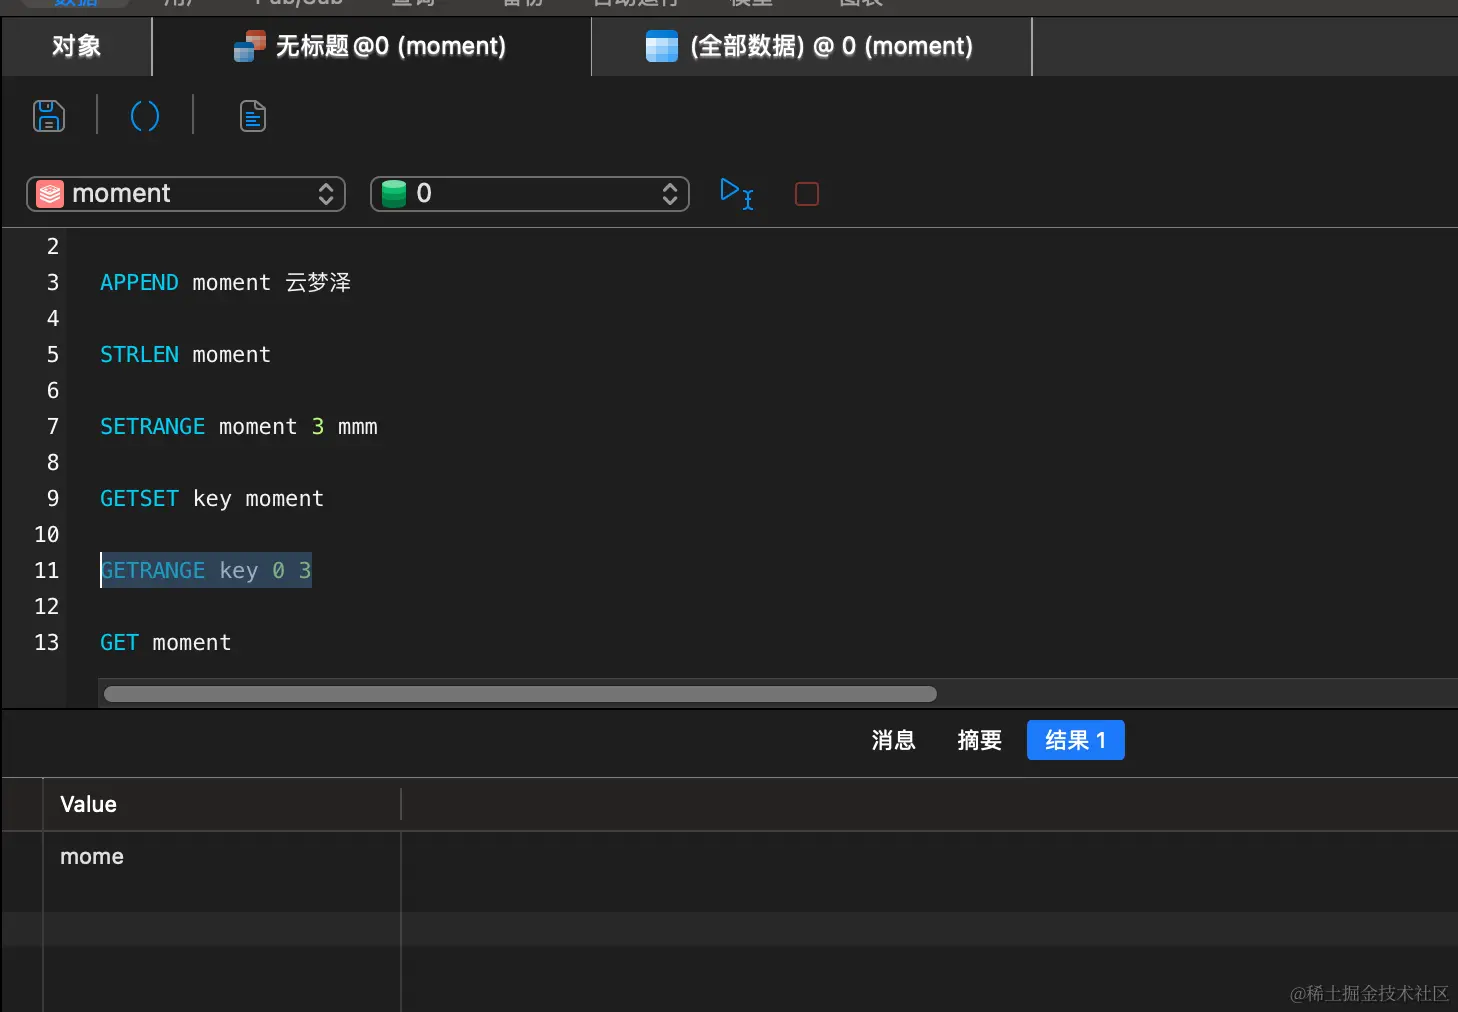Click the SETRANGE moment 3 mmm line
The image size is (1458, 1012).
click(239, 427)
